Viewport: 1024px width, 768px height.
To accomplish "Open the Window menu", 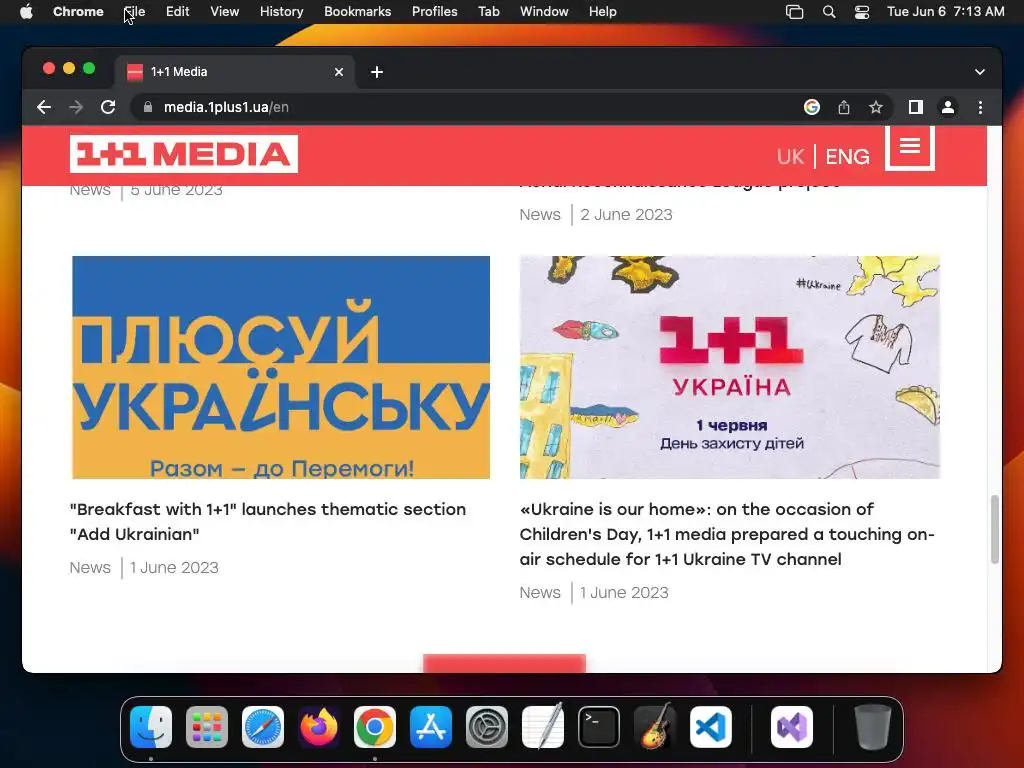I will [544, 12].
